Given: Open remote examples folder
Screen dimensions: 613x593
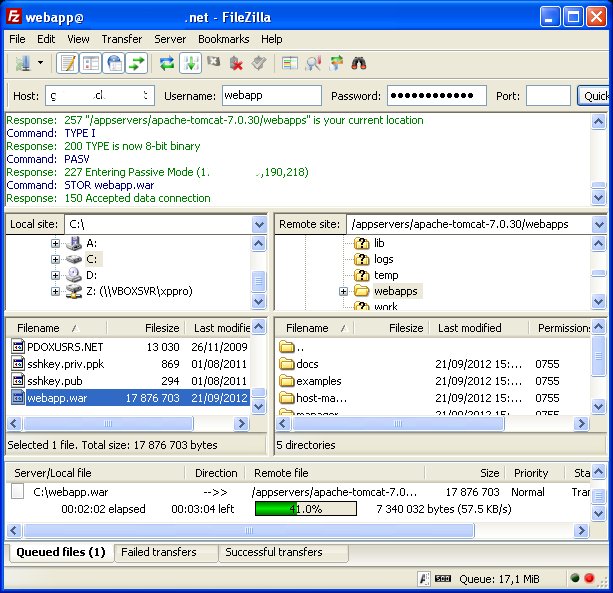Looking at the screenshot, I should tap(433, 381).
